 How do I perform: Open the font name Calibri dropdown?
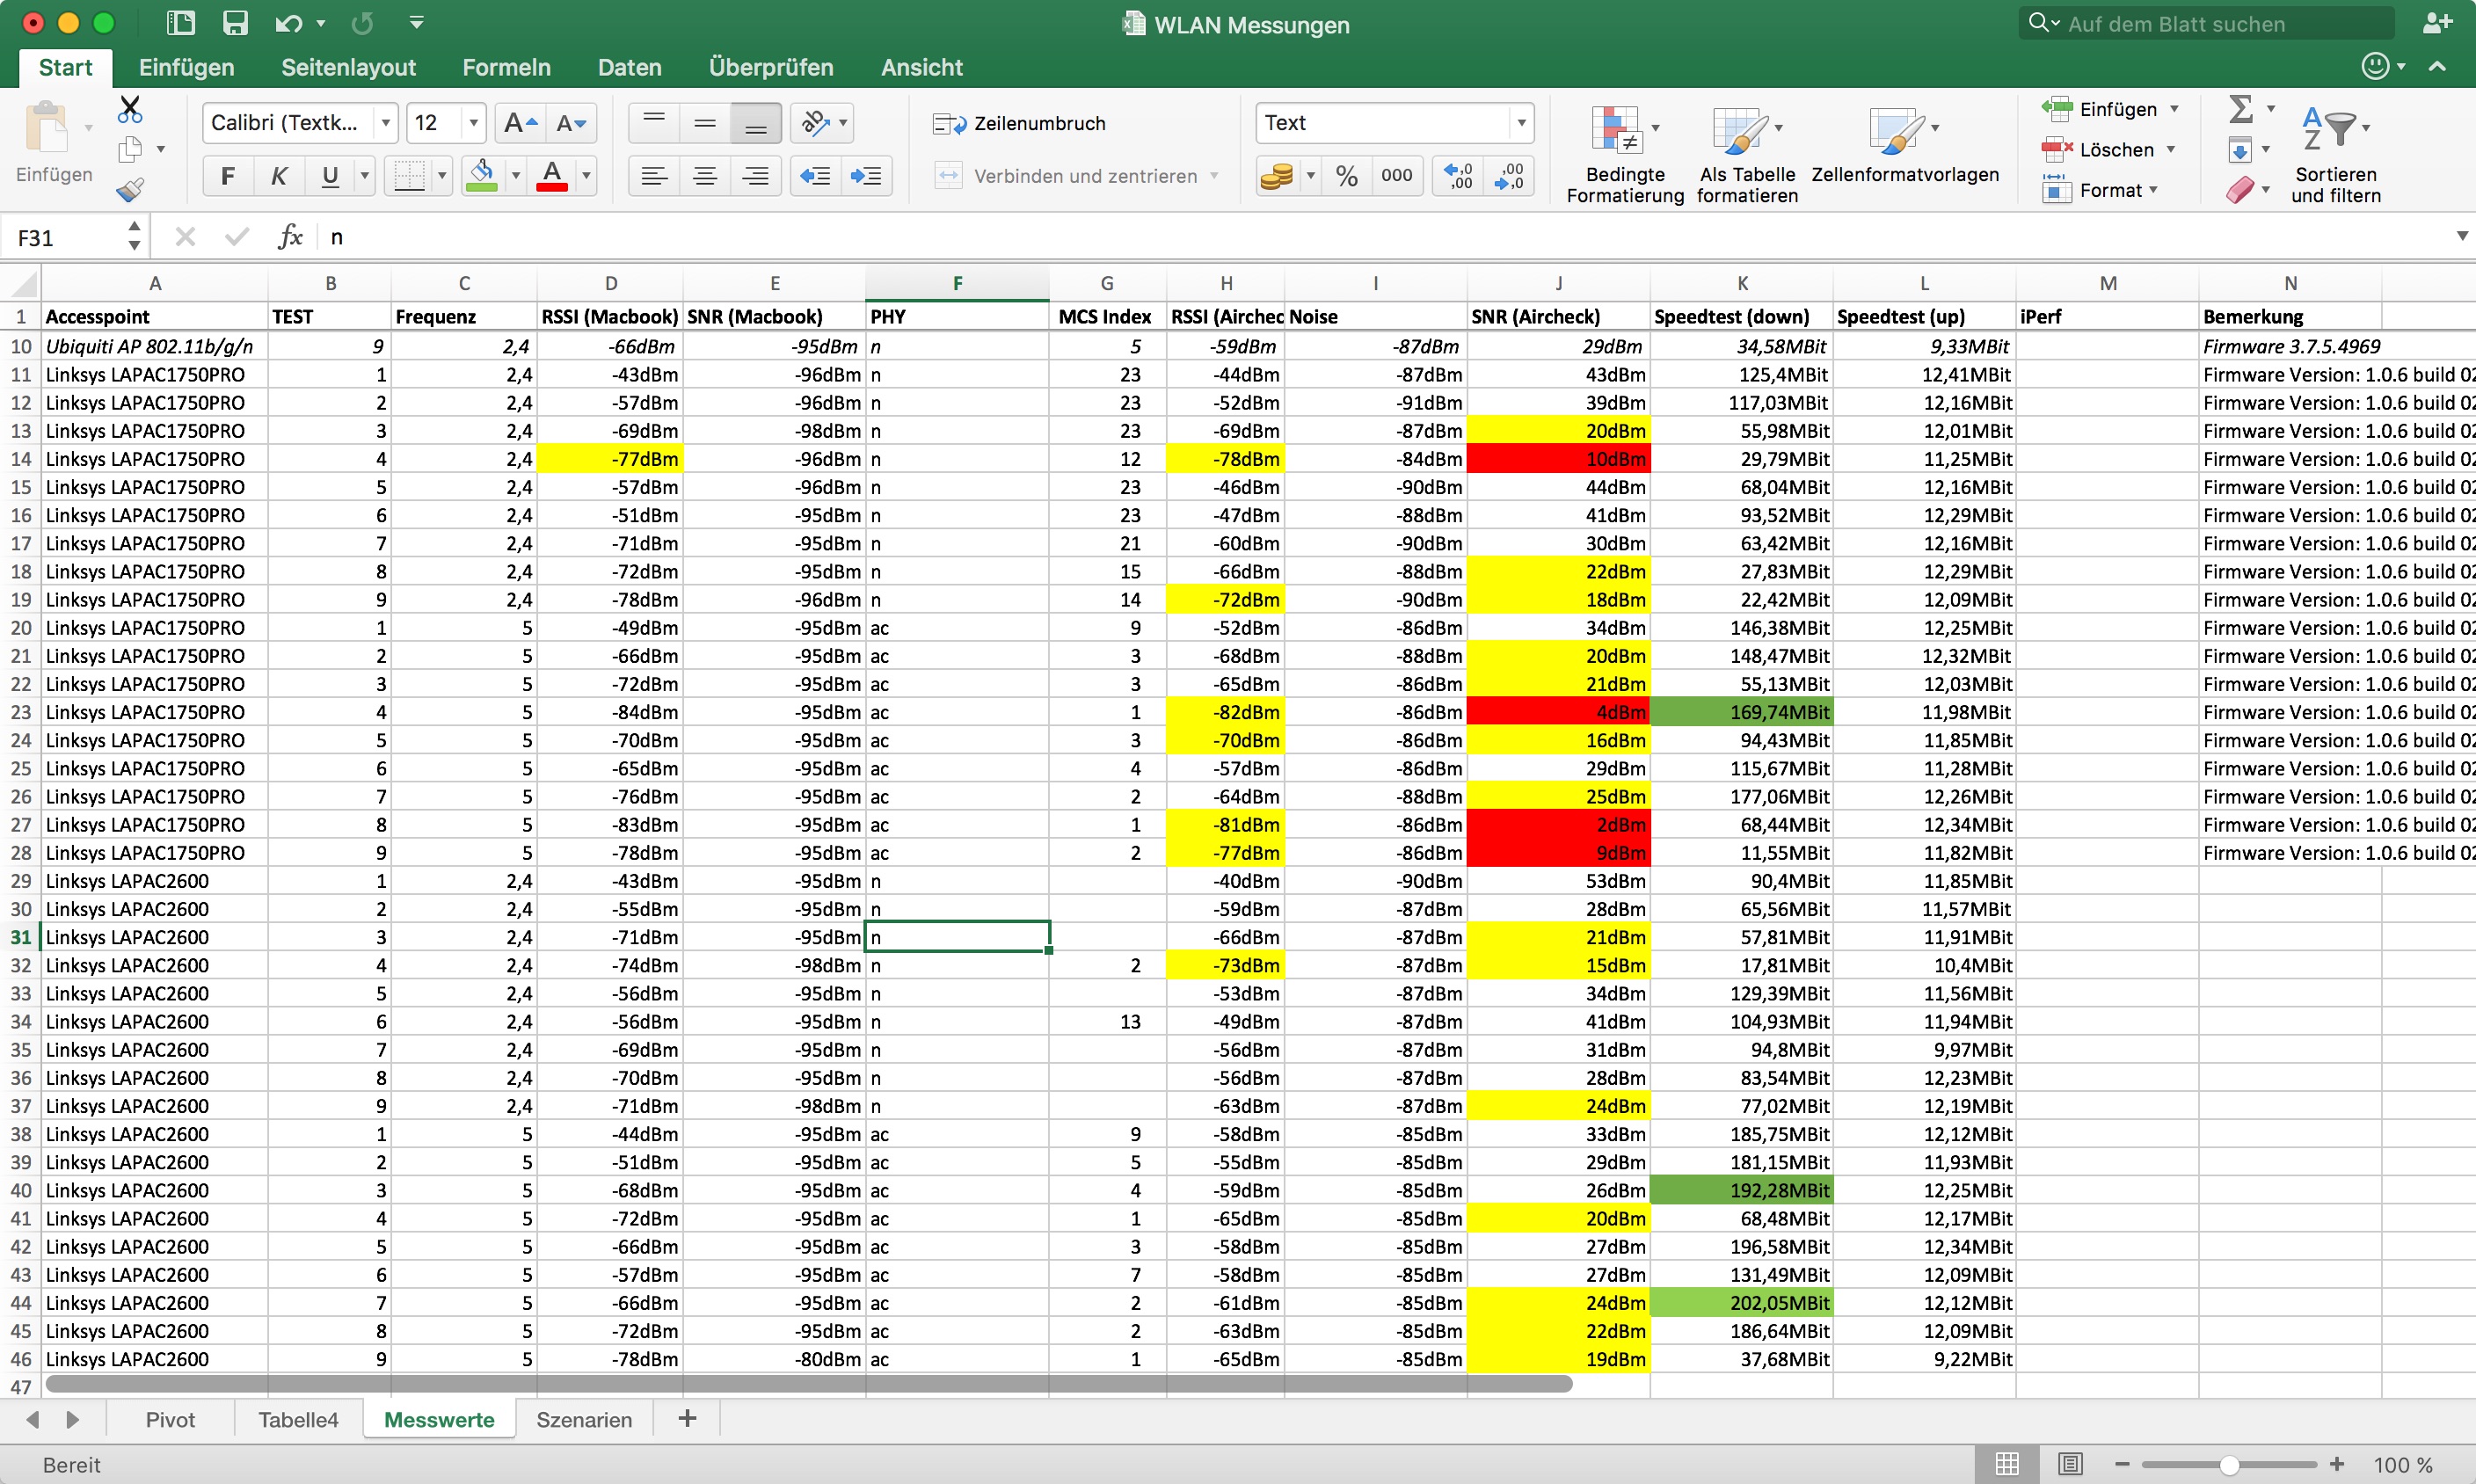(385, 123)
